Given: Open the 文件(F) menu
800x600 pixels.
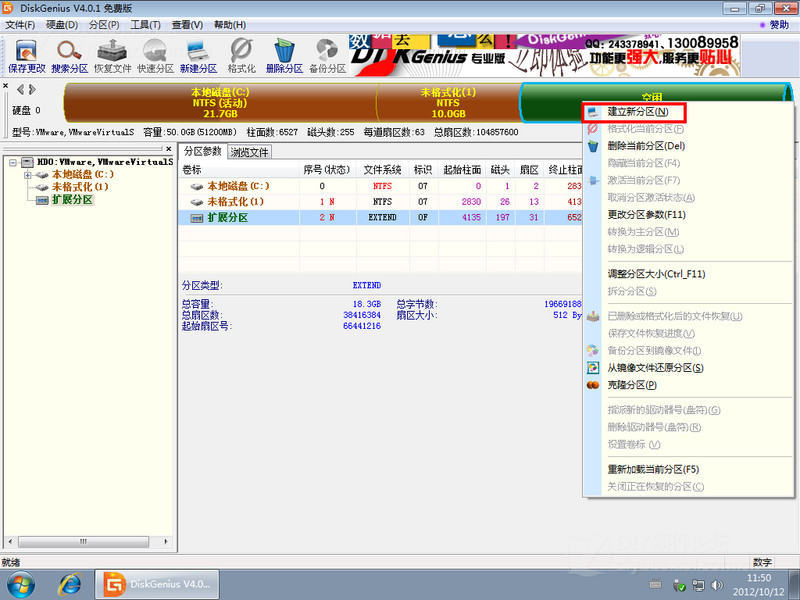Looking at the screenshot, I should tap(20, 25).
